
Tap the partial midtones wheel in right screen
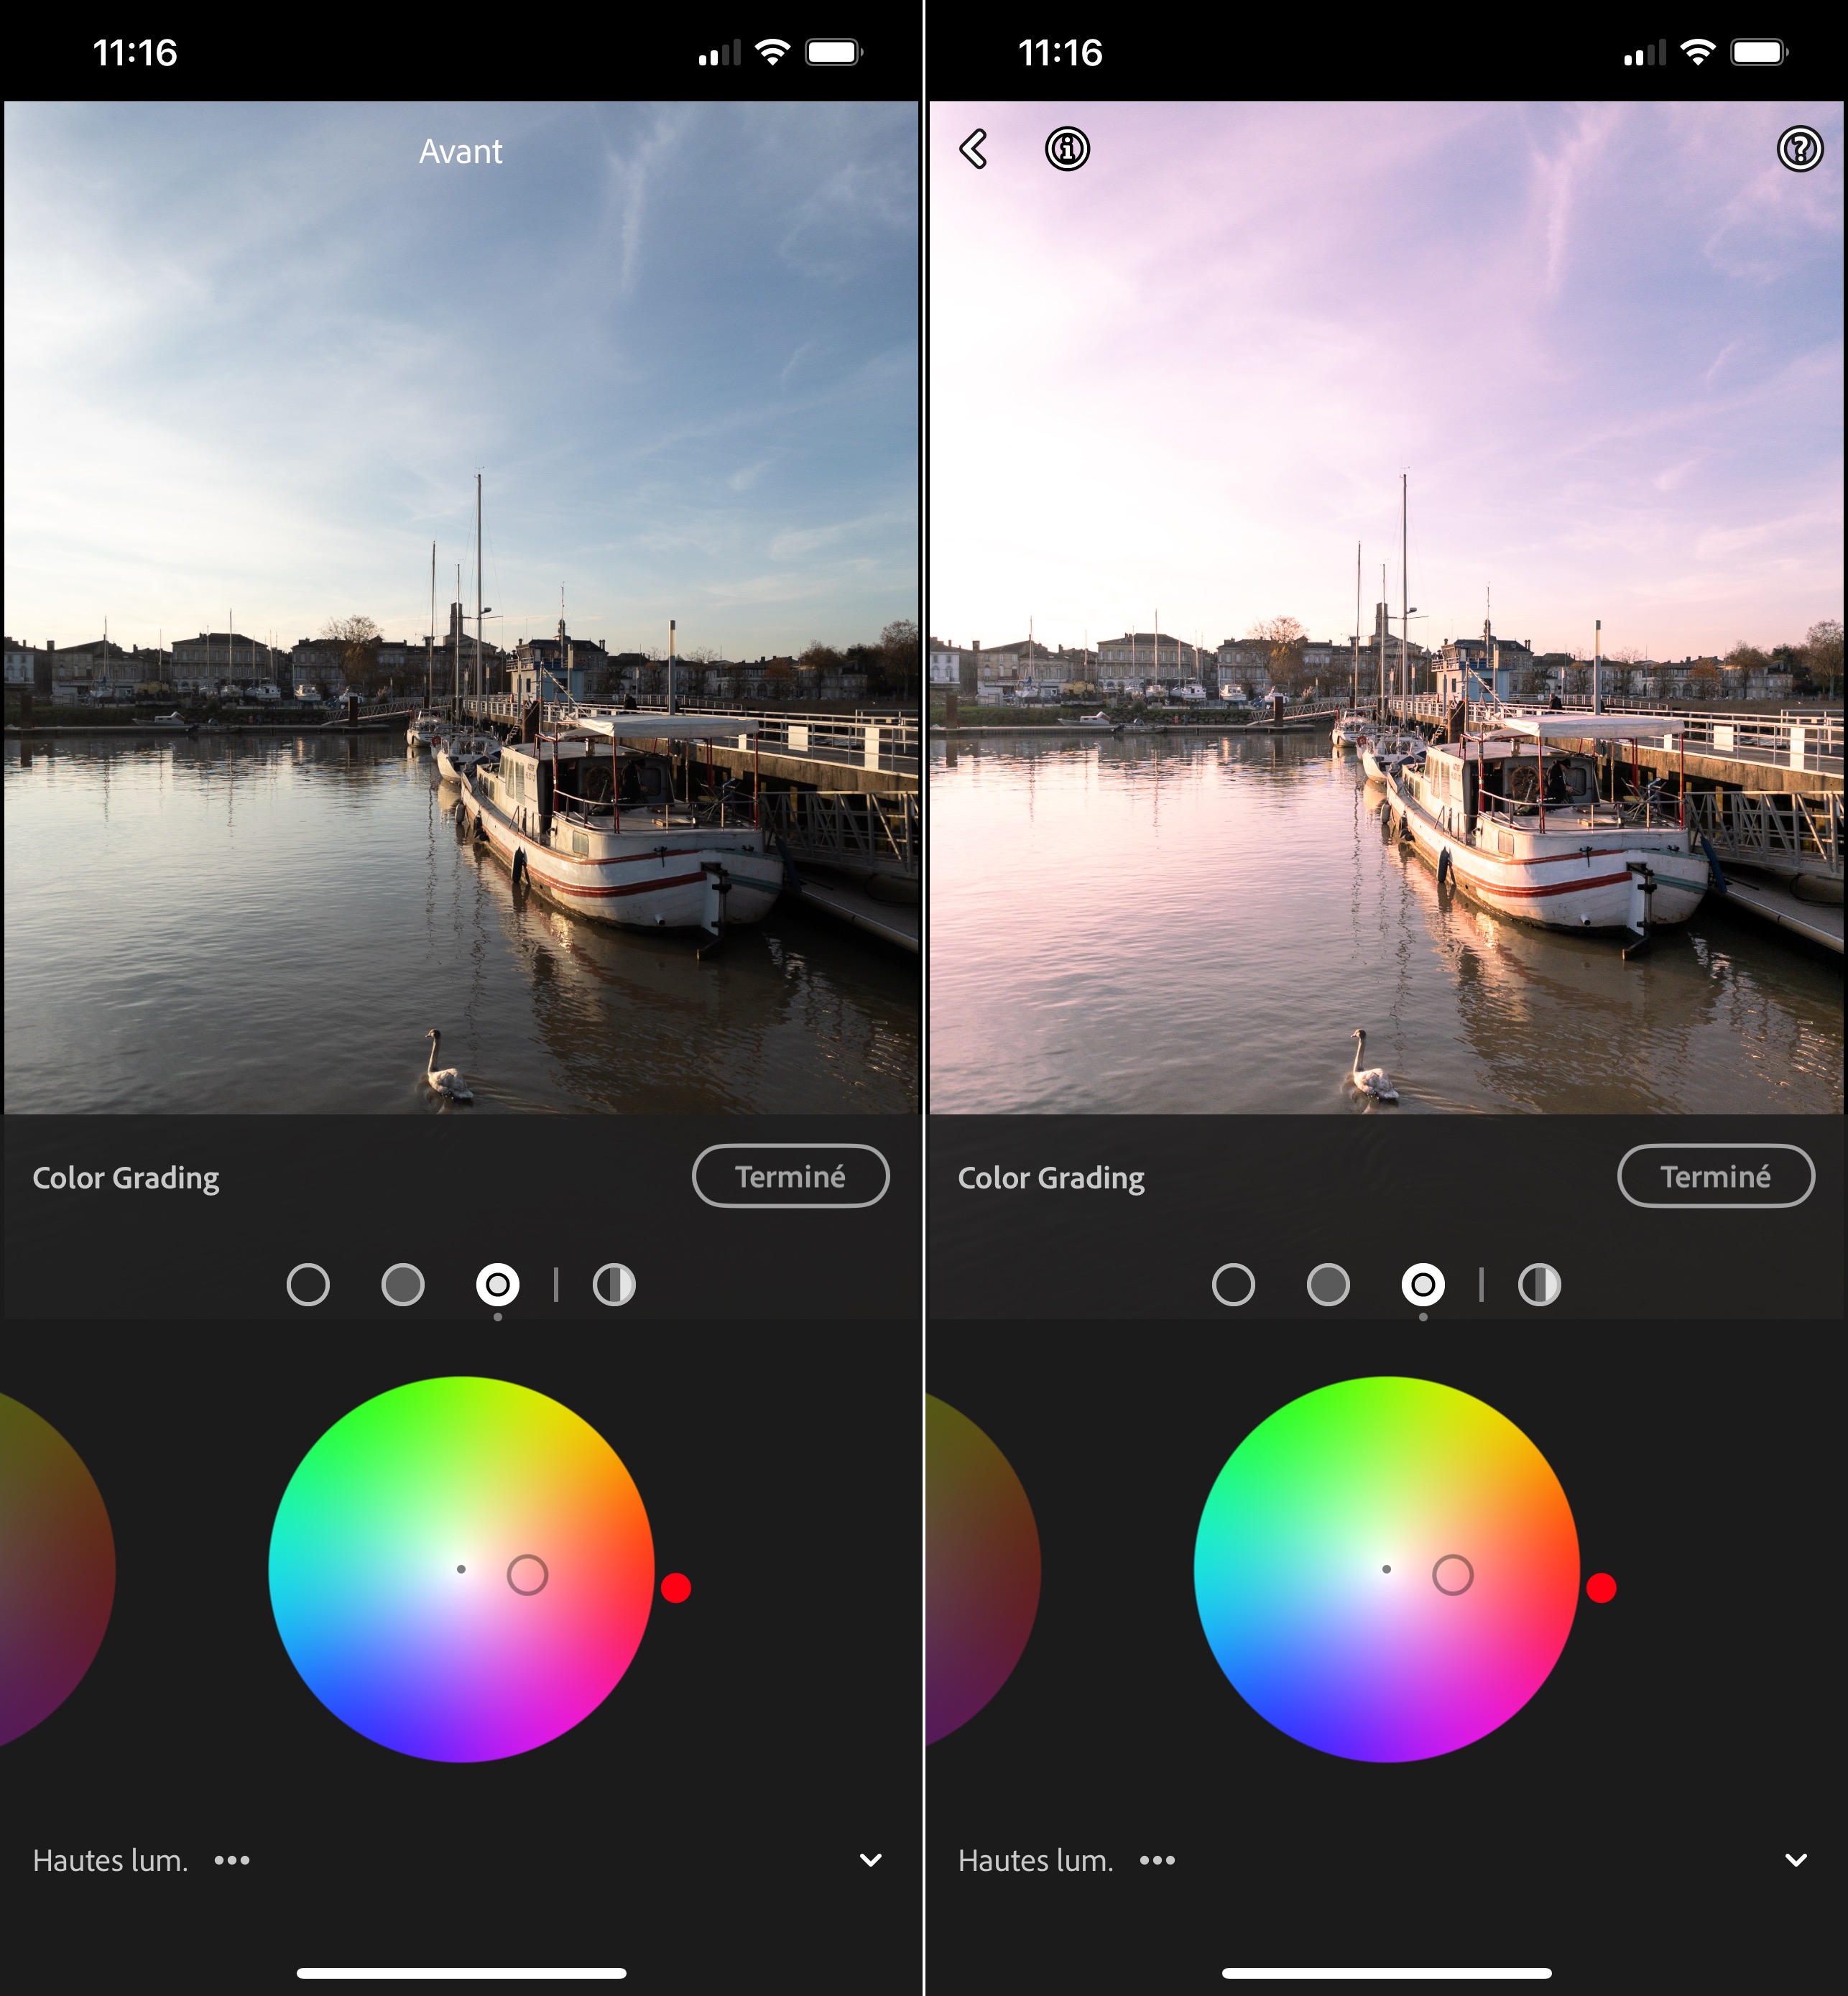[x=982, y=1569]
